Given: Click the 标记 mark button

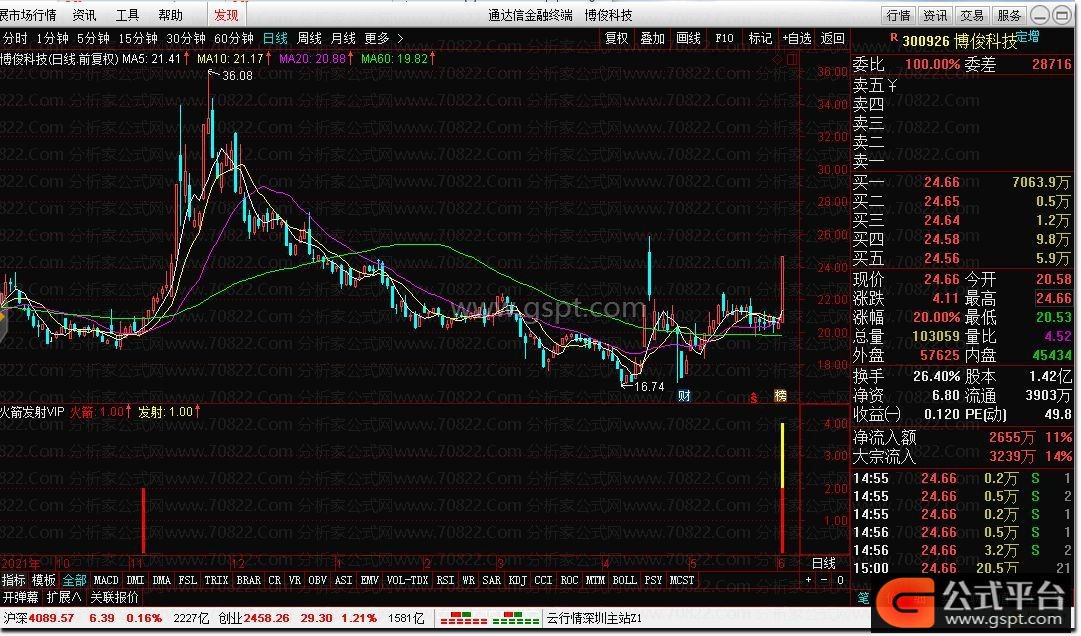Looking at the screenshot, I should [x=760, y=39].
